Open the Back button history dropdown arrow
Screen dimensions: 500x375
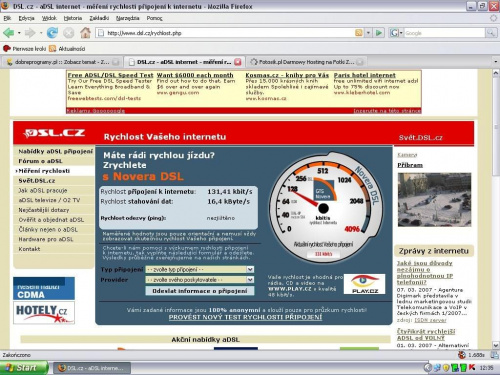[x=19, y=33]
